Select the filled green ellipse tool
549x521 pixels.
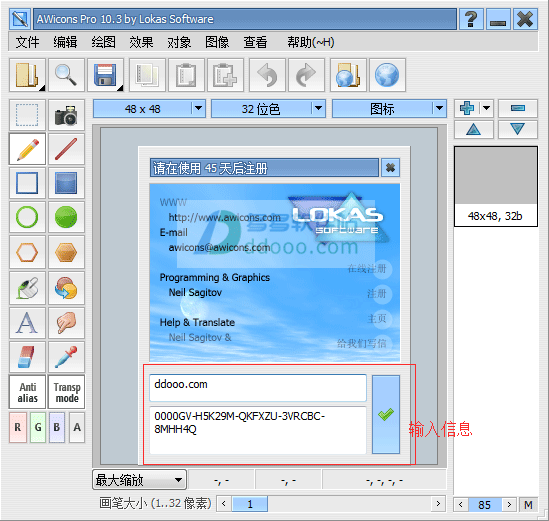66,217
